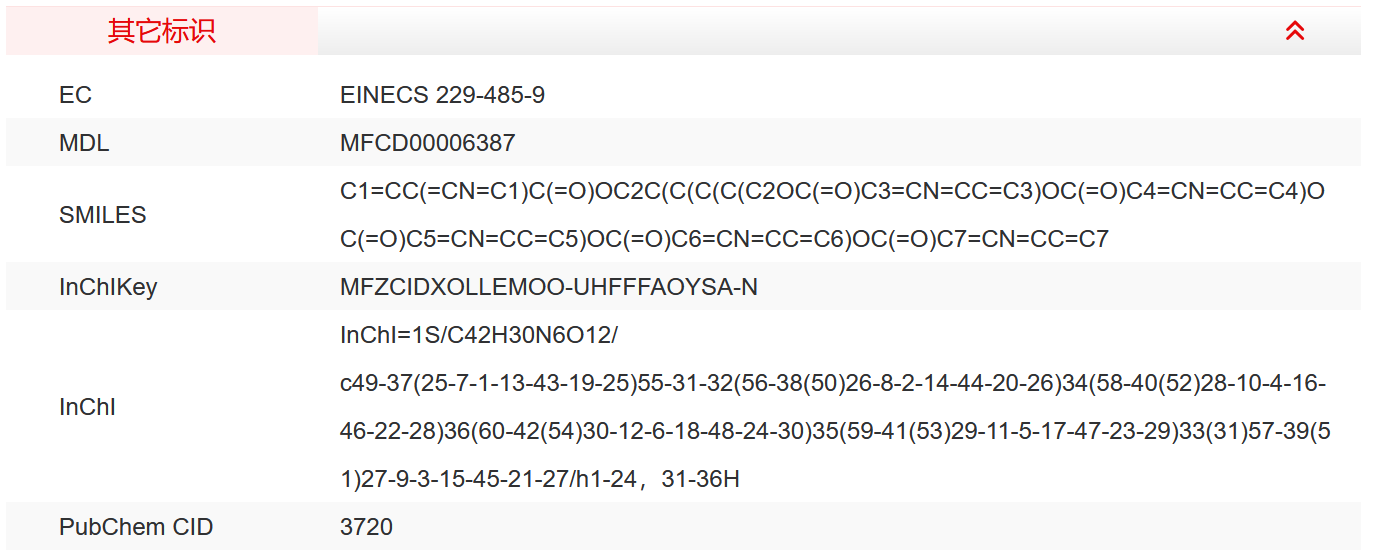Image resolution: width=1387 pixels, height=552 pixels.
Task: Click the MDL row label
Action: (x=84, y=143)
